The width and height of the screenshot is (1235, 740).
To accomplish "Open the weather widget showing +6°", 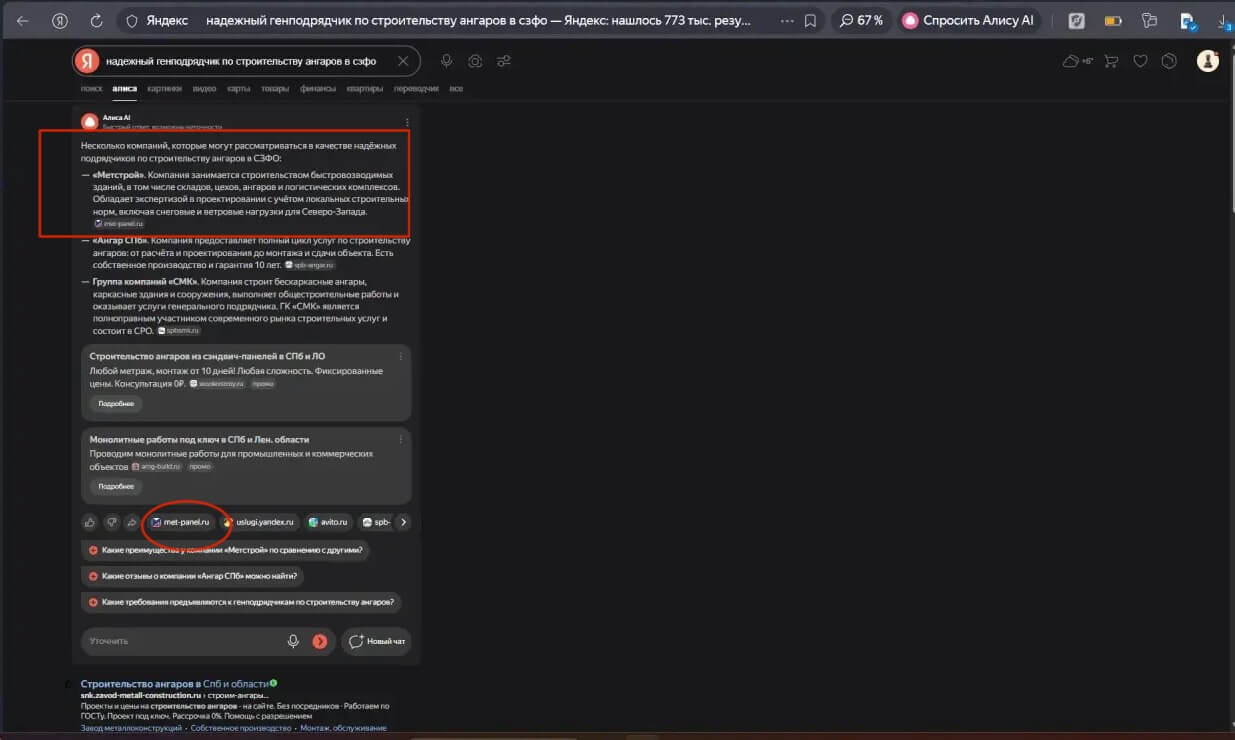I will (1078, 61).
